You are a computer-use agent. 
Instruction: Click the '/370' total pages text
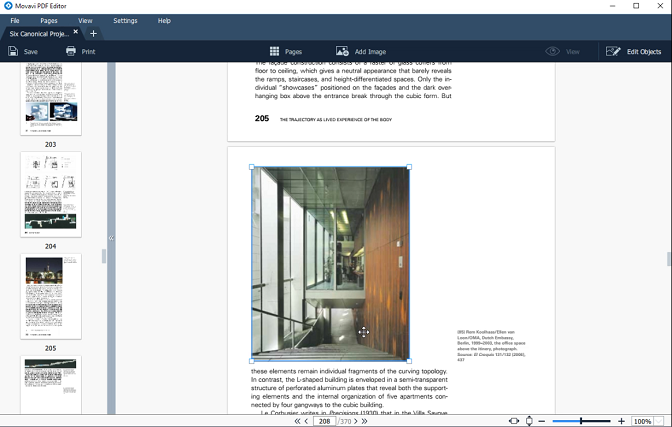[344, 421]
